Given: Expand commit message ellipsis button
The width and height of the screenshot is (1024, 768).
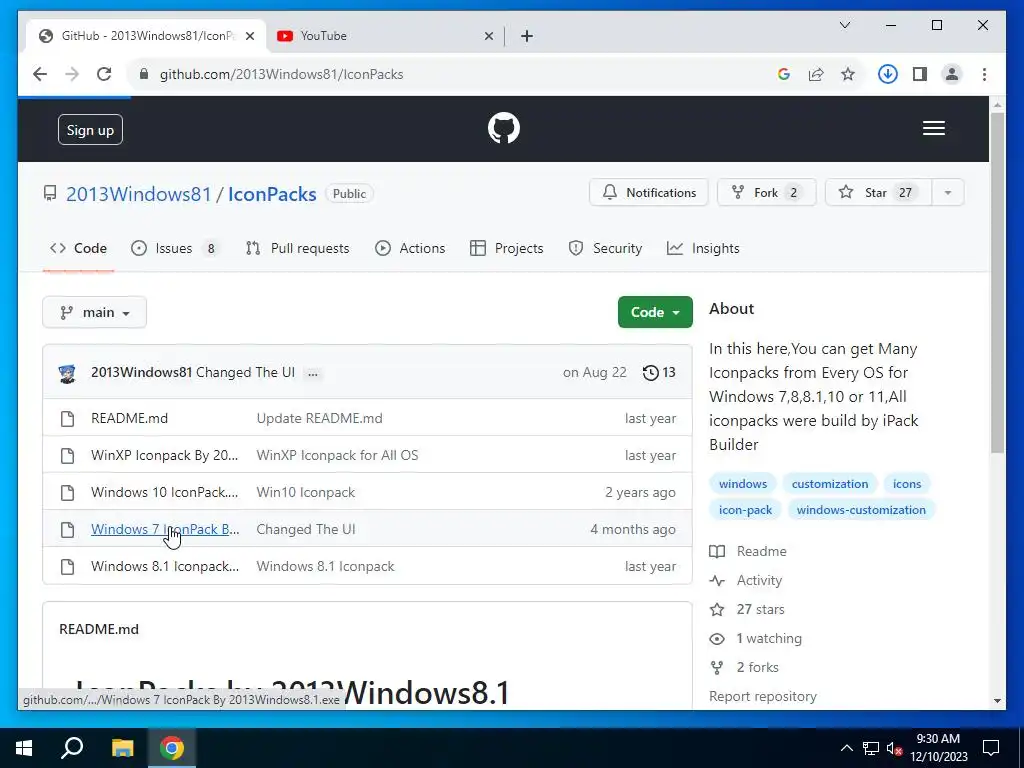Looking at the screenshot, I should pos(313,374).
